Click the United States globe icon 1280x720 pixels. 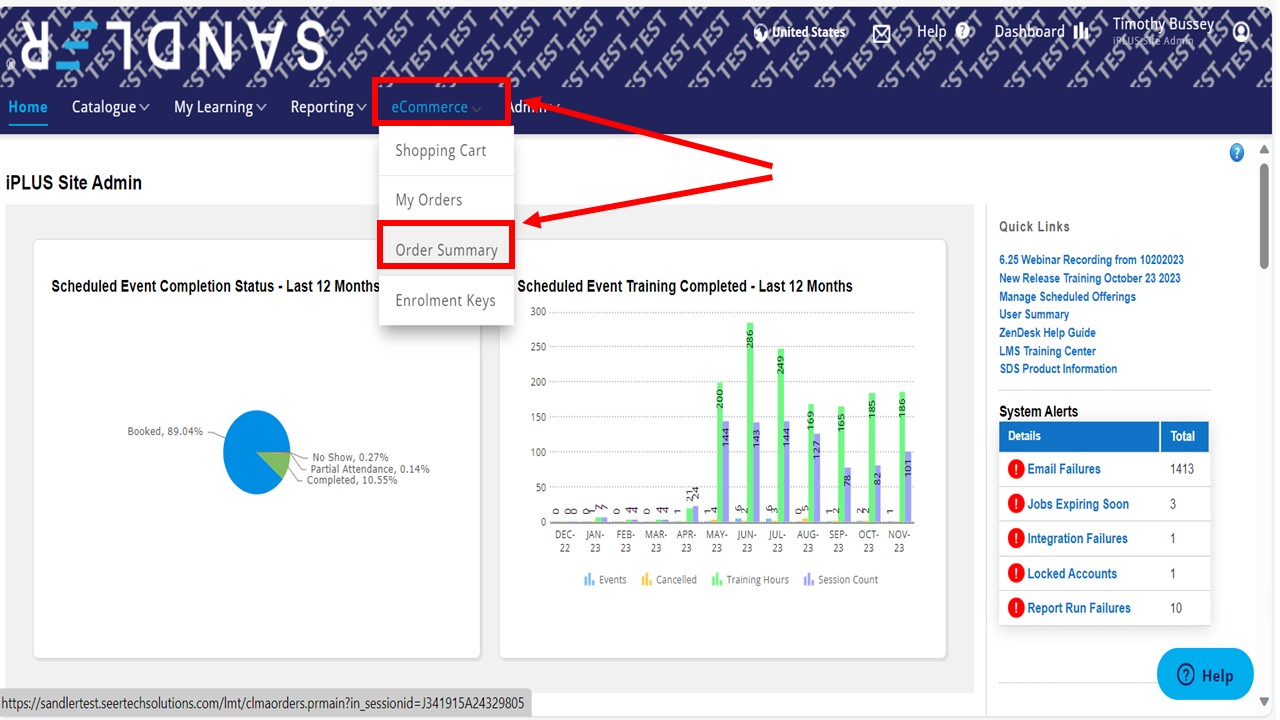[x=760, y=32]
